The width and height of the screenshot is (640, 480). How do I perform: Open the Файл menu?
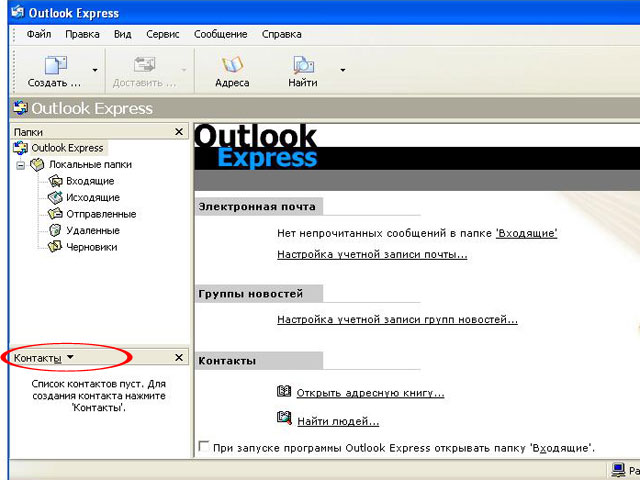tap(39, 34)
